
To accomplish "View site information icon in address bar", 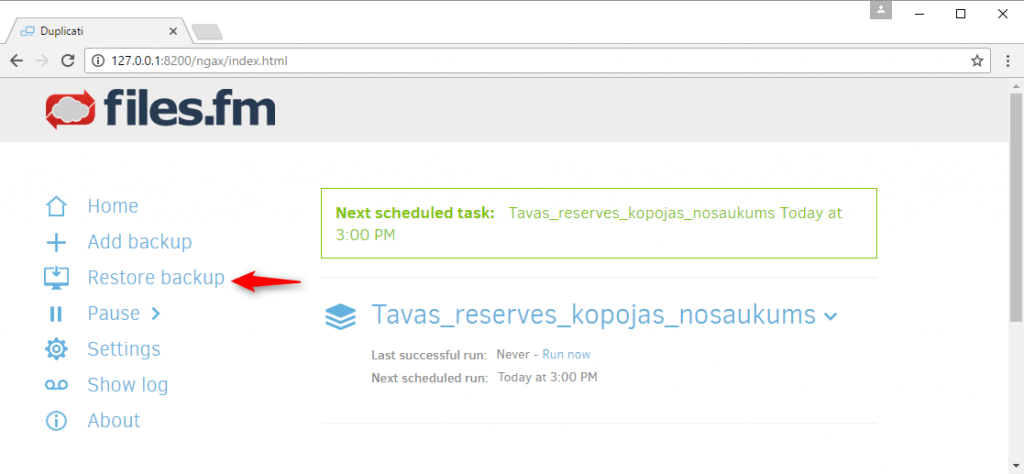I will tap(98, 61).
